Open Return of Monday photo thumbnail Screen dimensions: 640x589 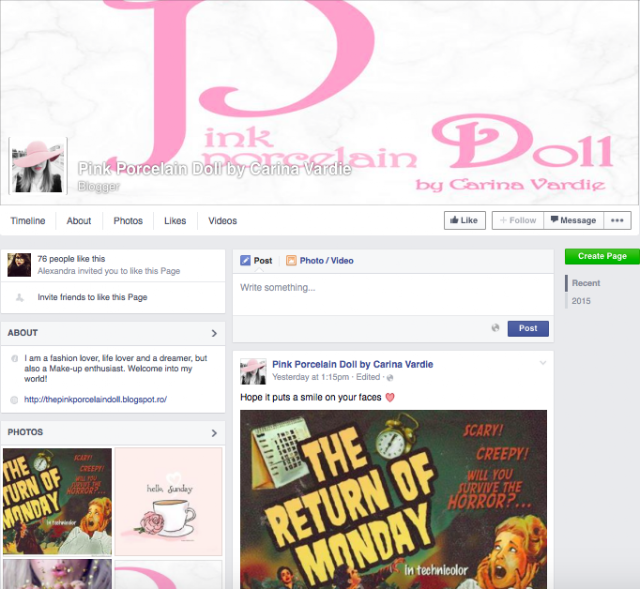point(57,502)
